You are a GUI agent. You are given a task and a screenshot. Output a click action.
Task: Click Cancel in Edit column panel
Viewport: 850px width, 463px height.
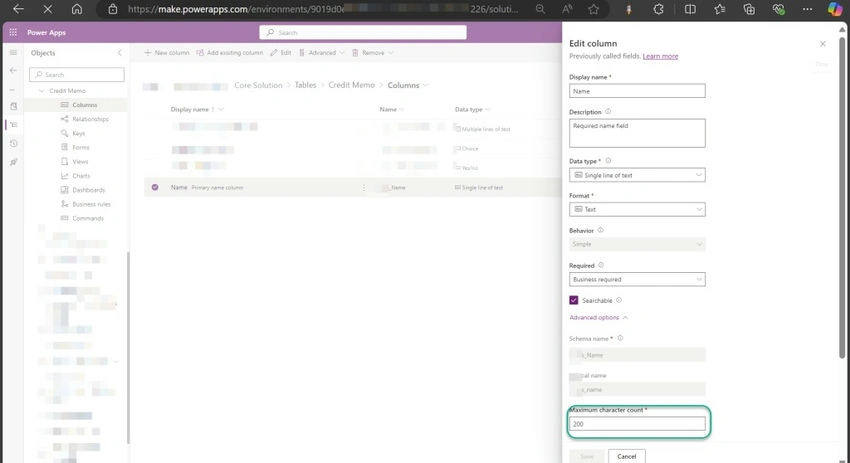(x=627, y=456)
